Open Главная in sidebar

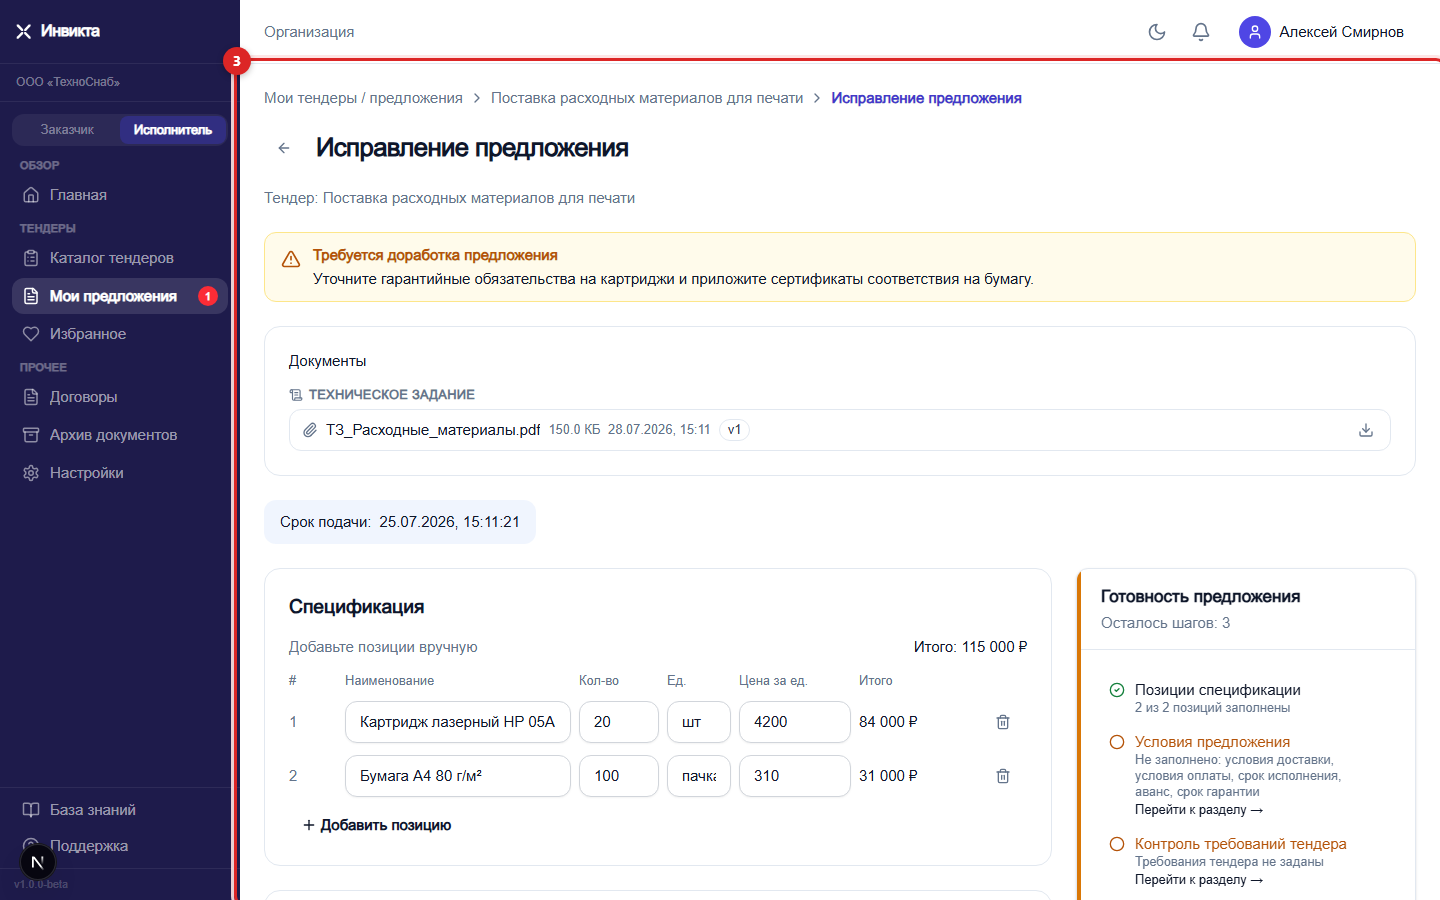(120, 195)
